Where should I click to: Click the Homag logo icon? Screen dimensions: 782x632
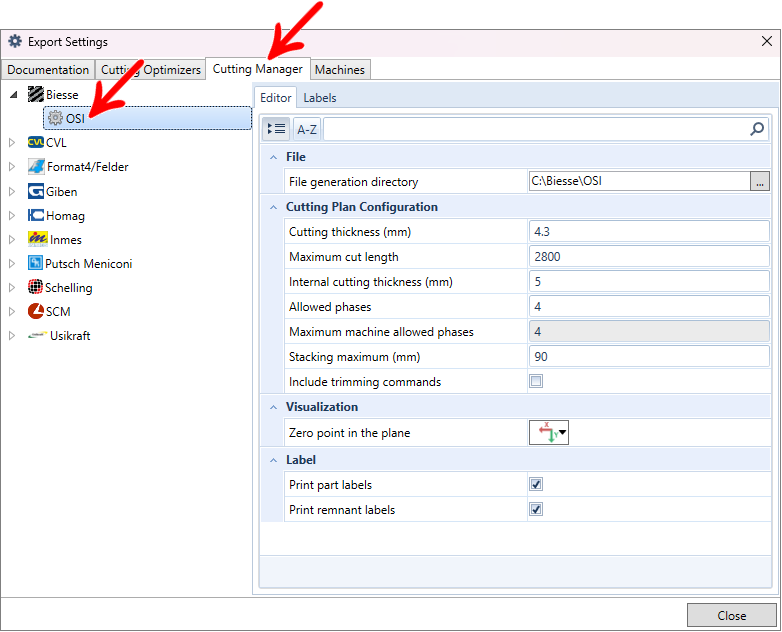36,215
